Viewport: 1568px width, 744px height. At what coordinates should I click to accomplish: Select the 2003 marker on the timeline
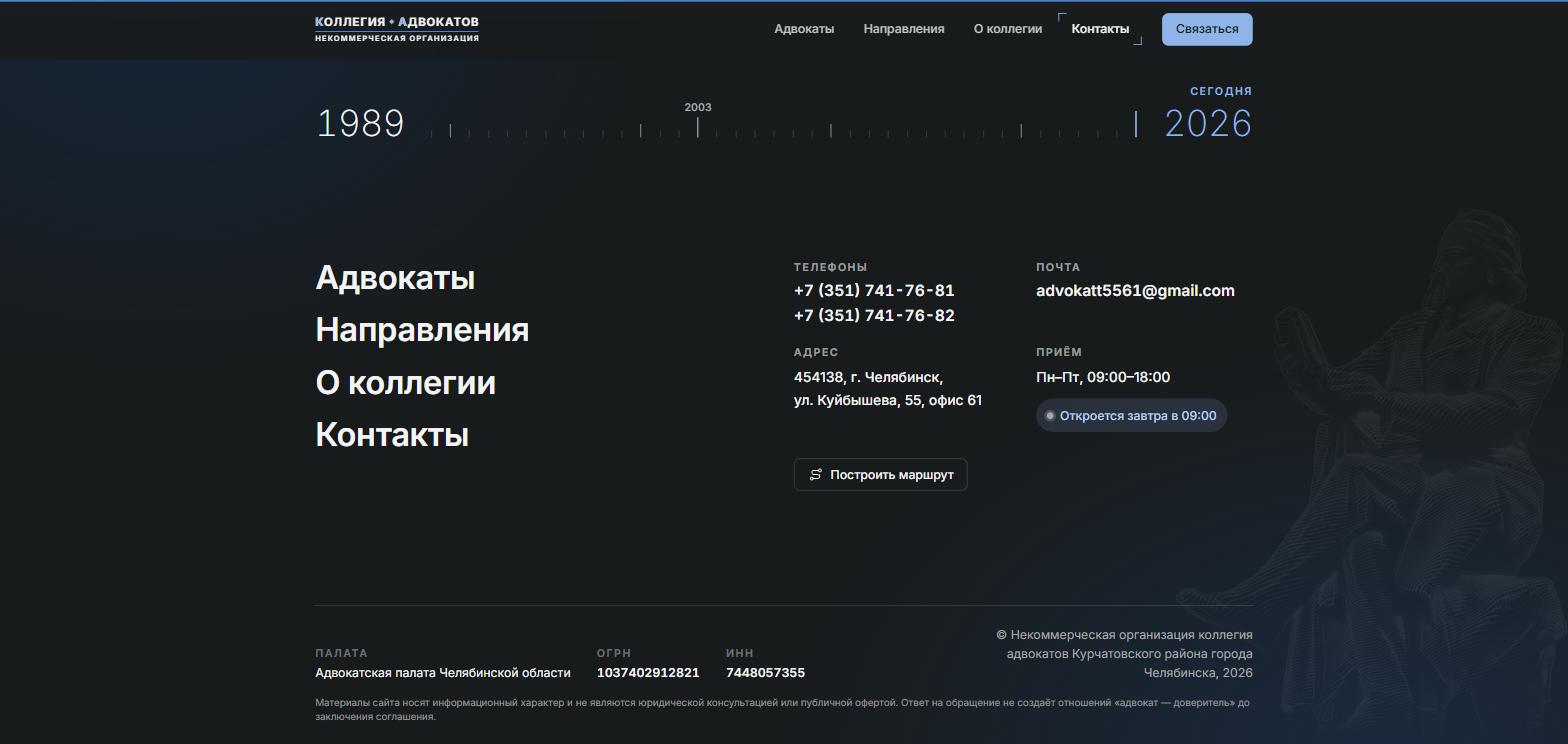point(698,119)
